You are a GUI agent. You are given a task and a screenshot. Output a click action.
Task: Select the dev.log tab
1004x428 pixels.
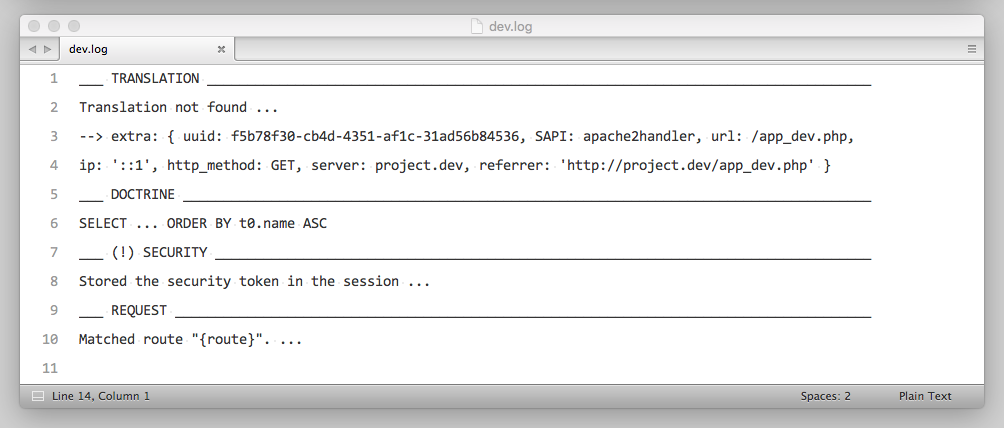[x=110, y=48]
